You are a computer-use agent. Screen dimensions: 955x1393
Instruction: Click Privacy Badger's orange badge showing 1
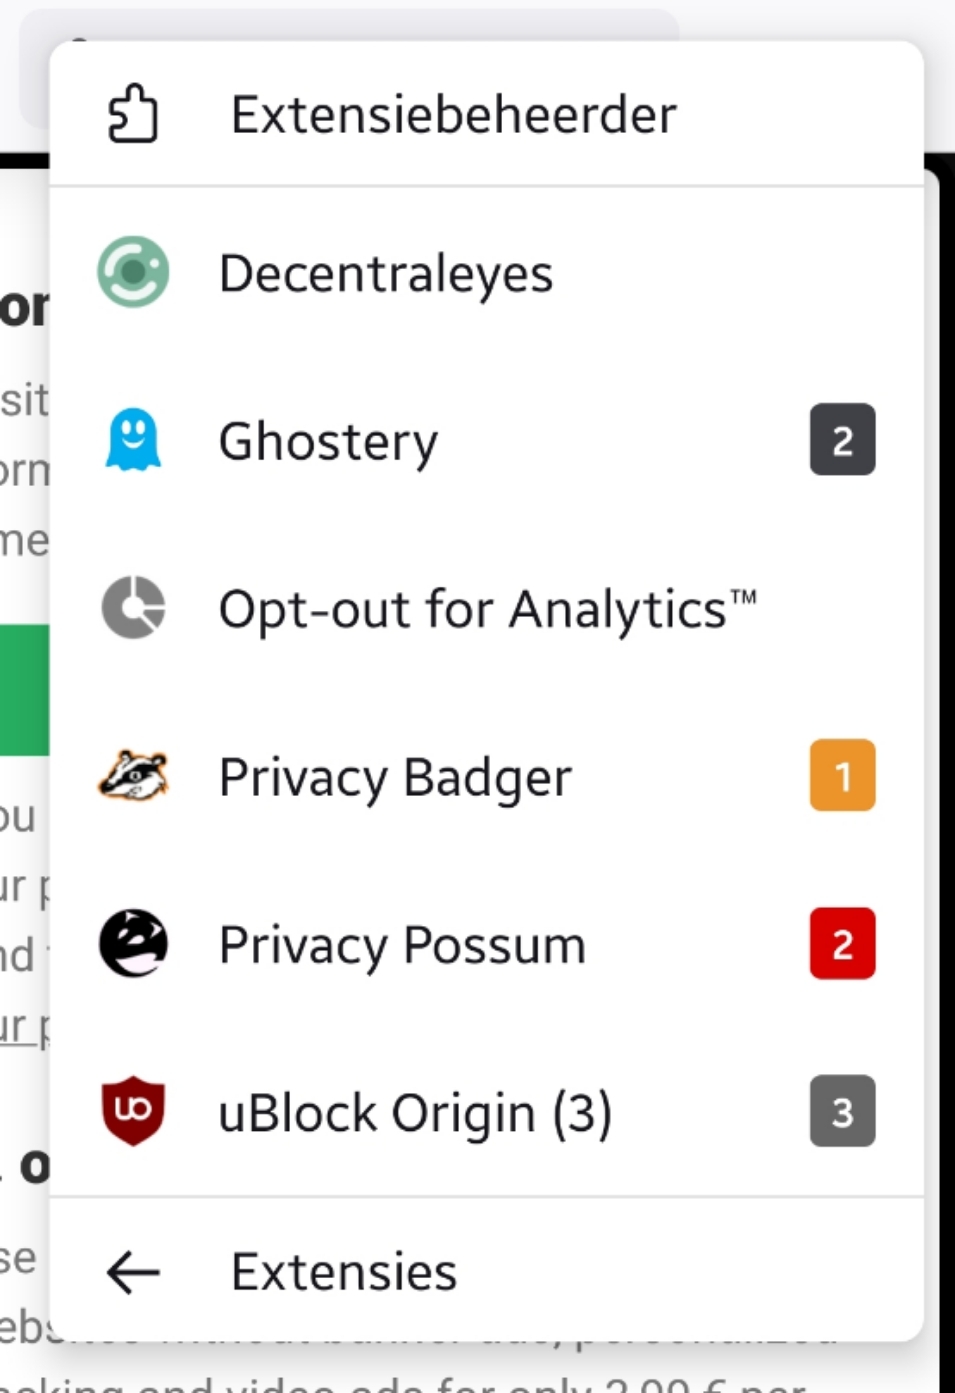842,776
